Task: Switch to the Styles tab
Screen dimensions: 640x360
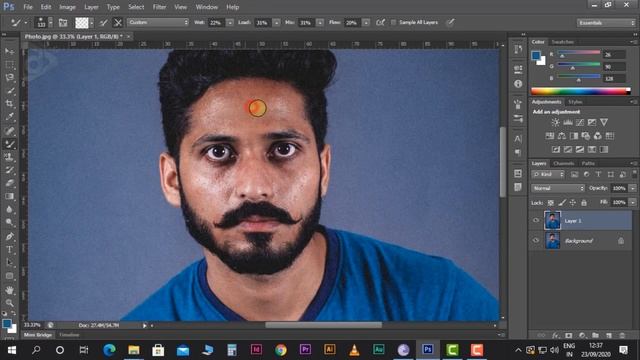Action: pyautogui.click(x=576, y=102)
